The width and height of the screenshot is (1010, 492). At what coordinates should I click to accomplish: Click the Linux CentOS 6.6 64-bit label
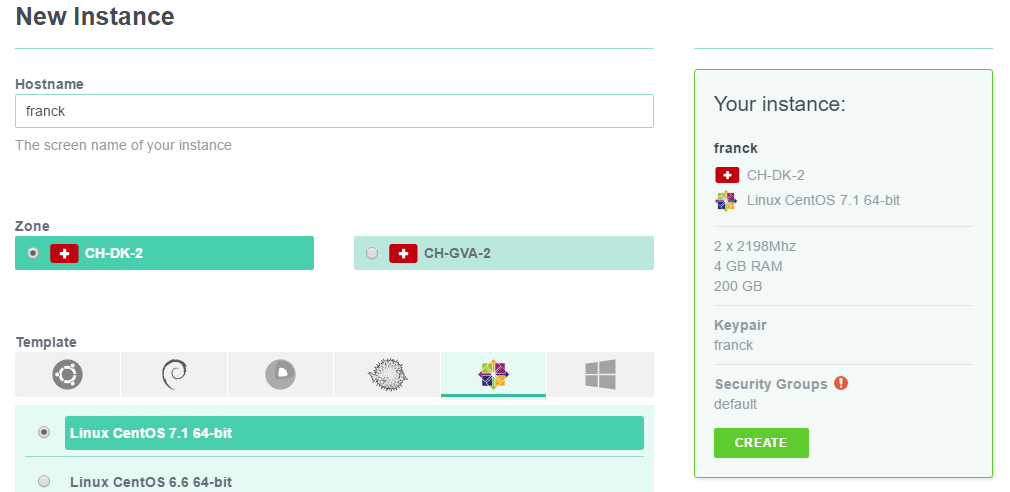(151, 482)
